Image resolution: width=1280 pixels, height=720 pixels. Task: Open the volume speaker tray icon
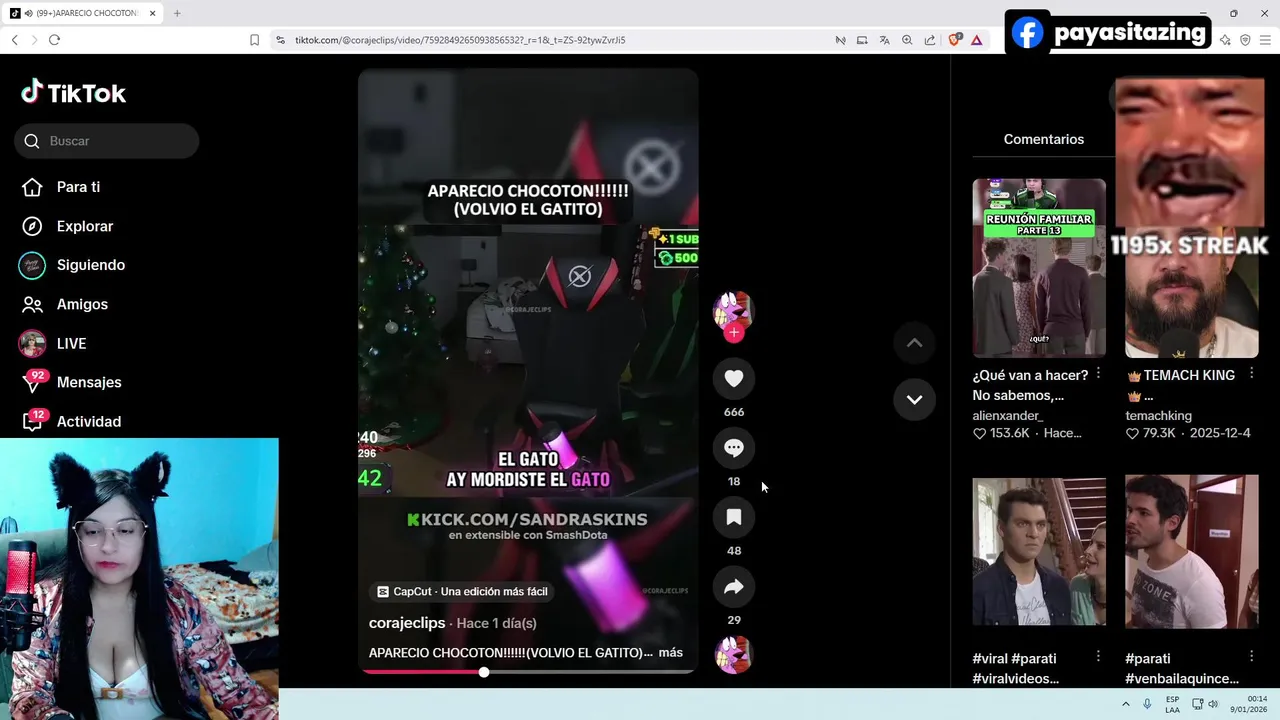[1213, 704]
